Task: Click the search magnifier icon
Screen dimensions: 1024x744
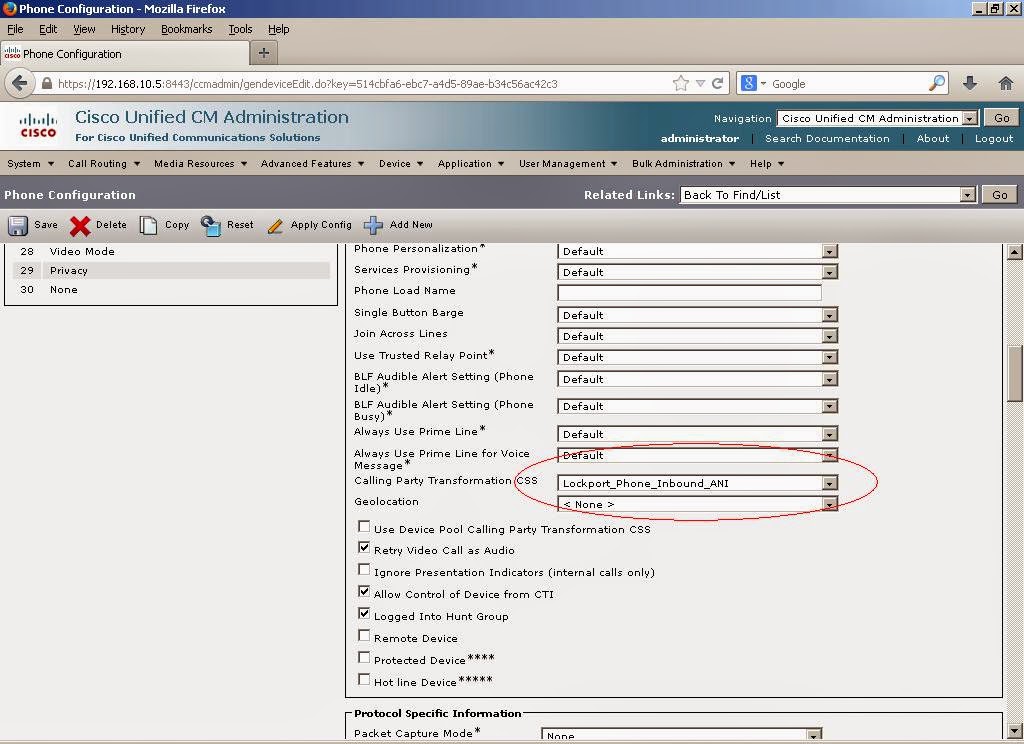Action: [x=936, y=83]
